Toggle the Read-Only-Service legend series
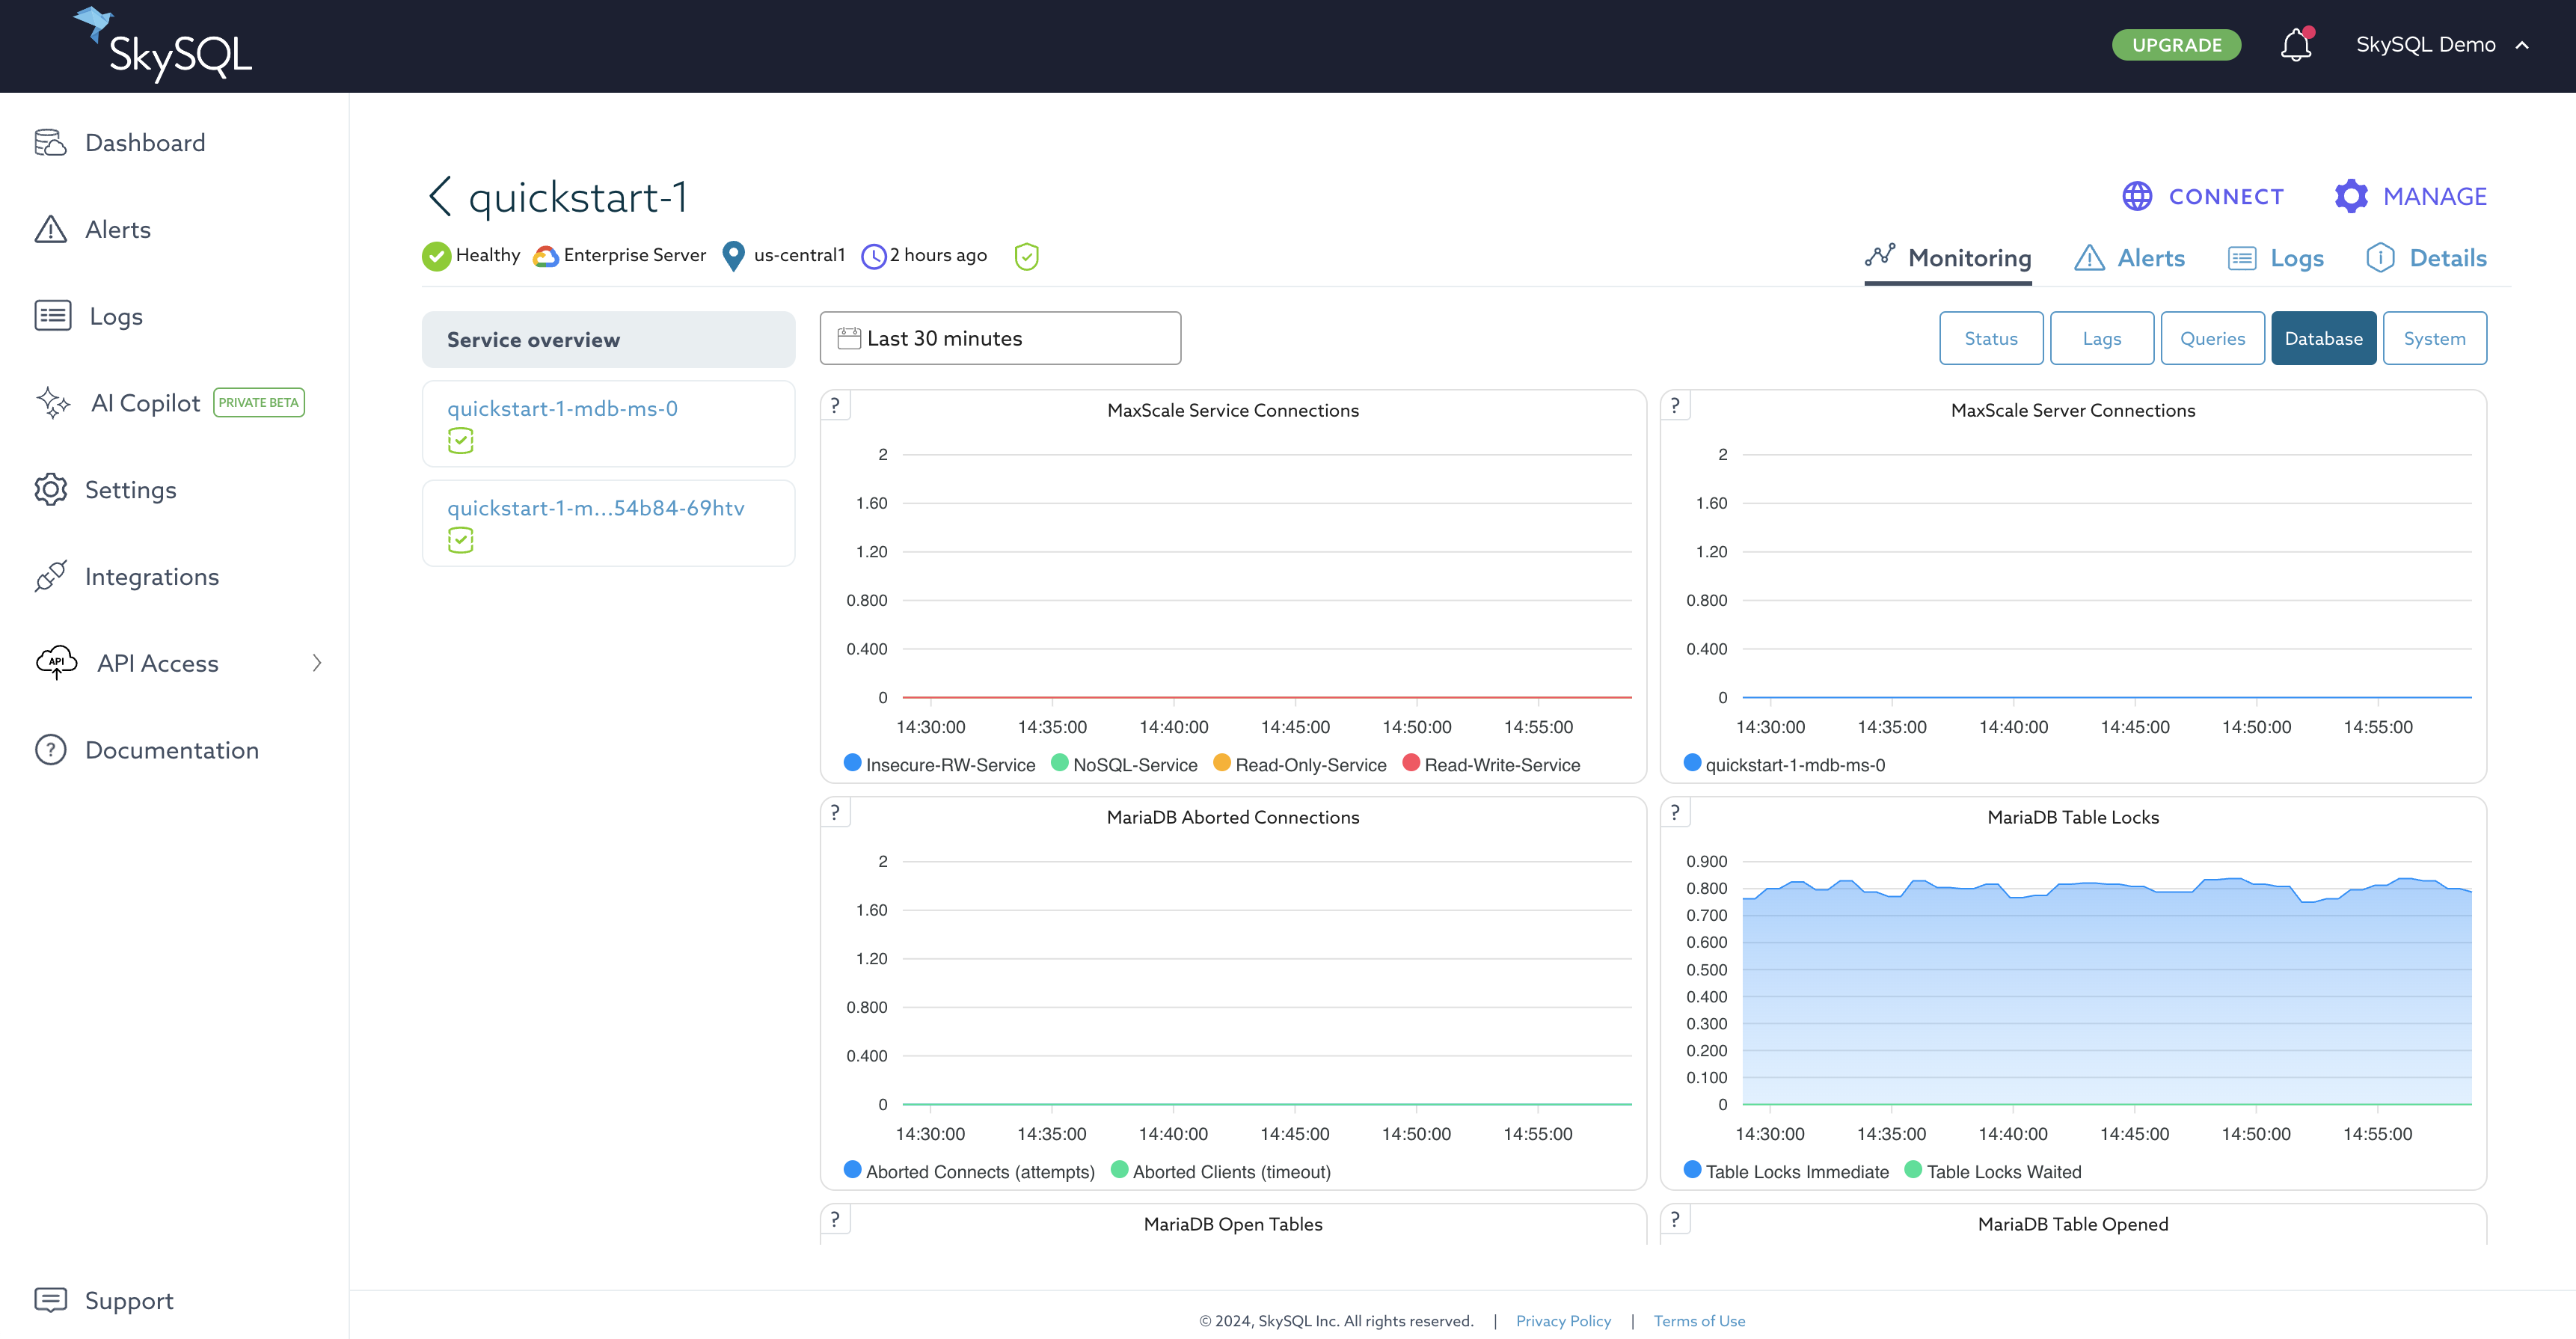 (x=1300, y=764)
